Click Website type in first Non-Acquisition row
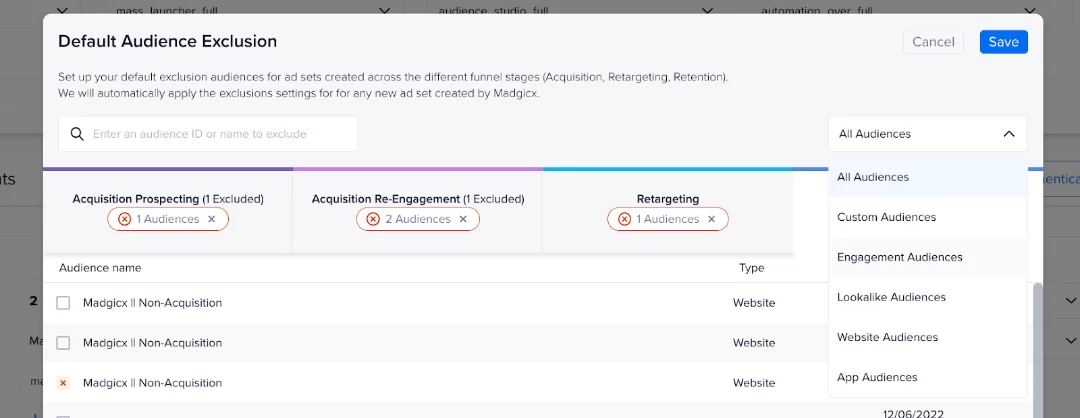The image size is (1080, 418). 754,303
